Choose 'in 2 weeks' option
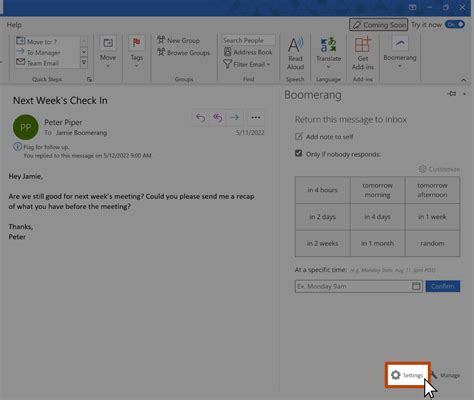474x400 pixels. 322,243
